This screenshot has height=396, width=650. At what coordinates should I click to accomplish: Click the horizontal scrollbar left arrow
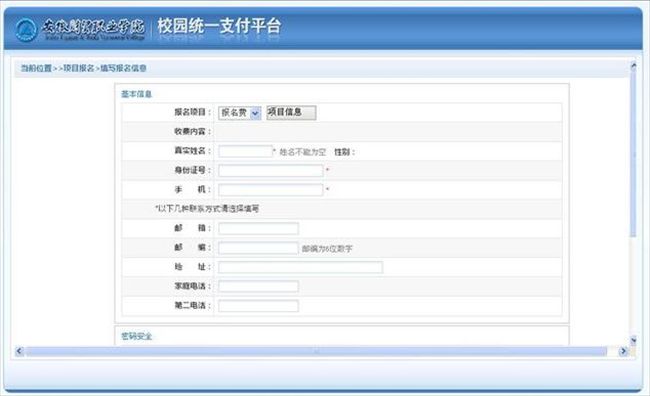pos(19,351)
